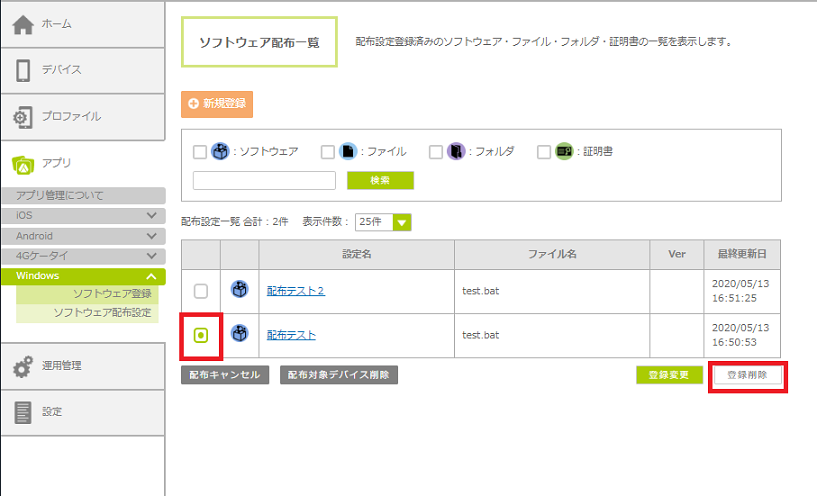Click the green App icon in sidebar

pyautogui.click(x=23, y=163)
